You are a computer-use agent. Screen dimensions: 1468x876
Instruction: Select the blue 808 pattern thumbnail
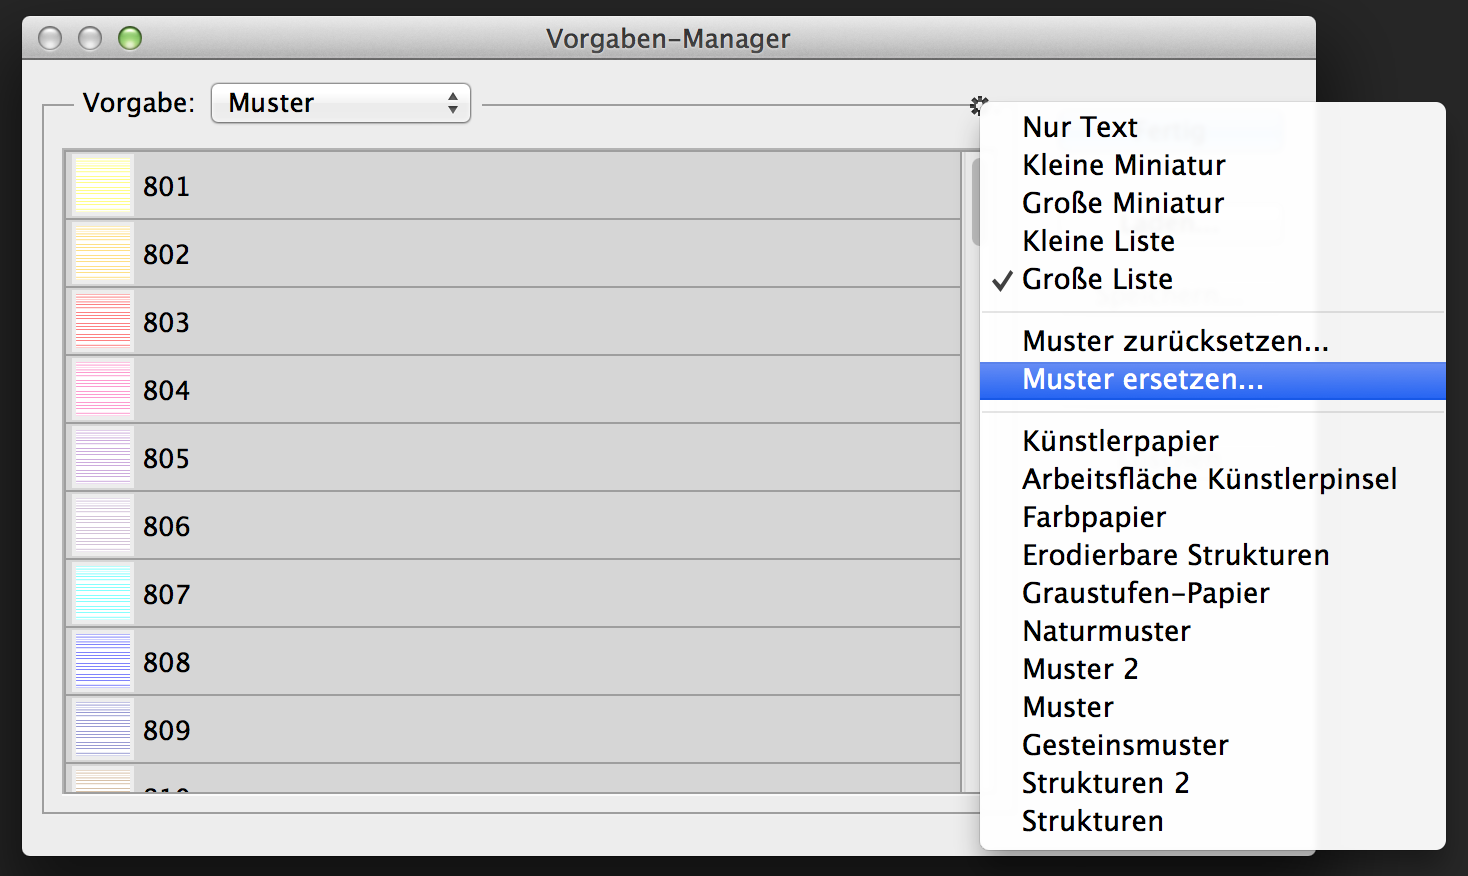click(x=103, y=662)
